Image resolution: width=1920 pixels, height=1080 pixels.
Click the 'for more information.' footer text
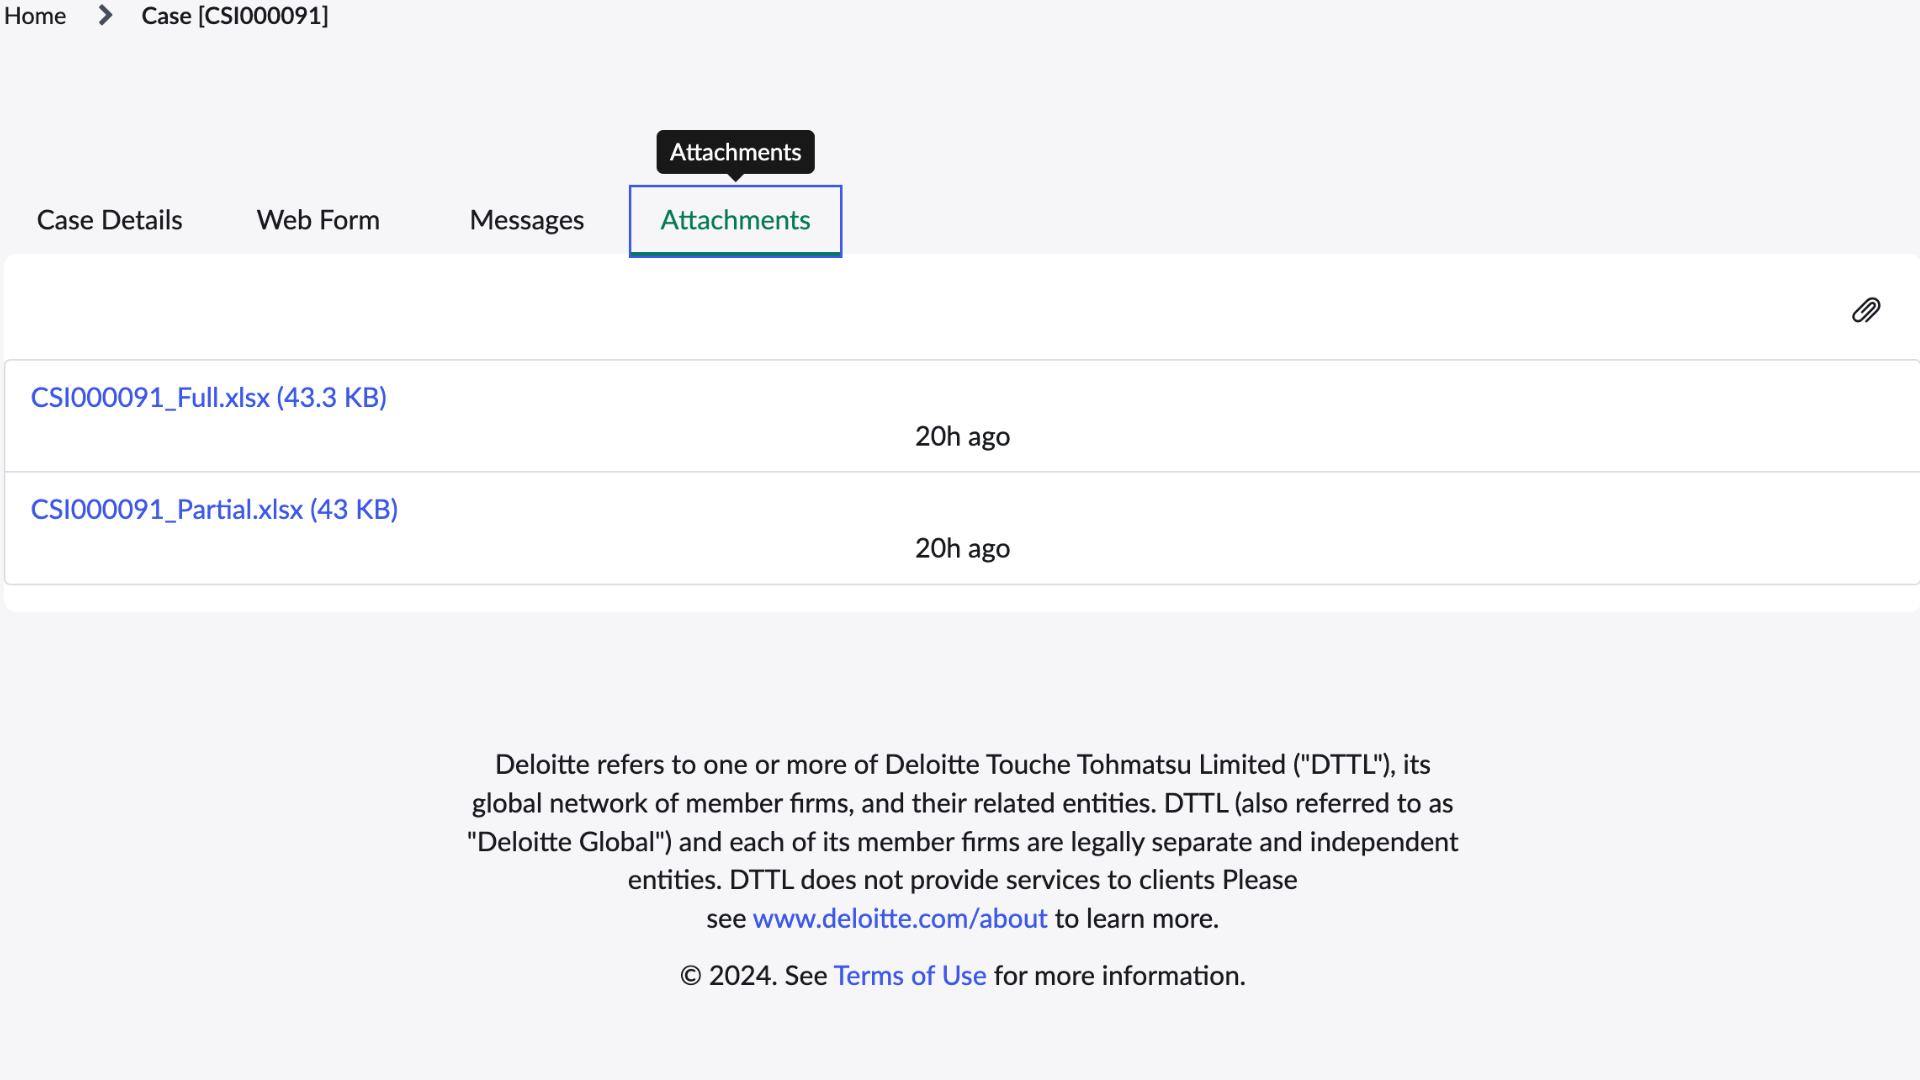click(1120, 975)
